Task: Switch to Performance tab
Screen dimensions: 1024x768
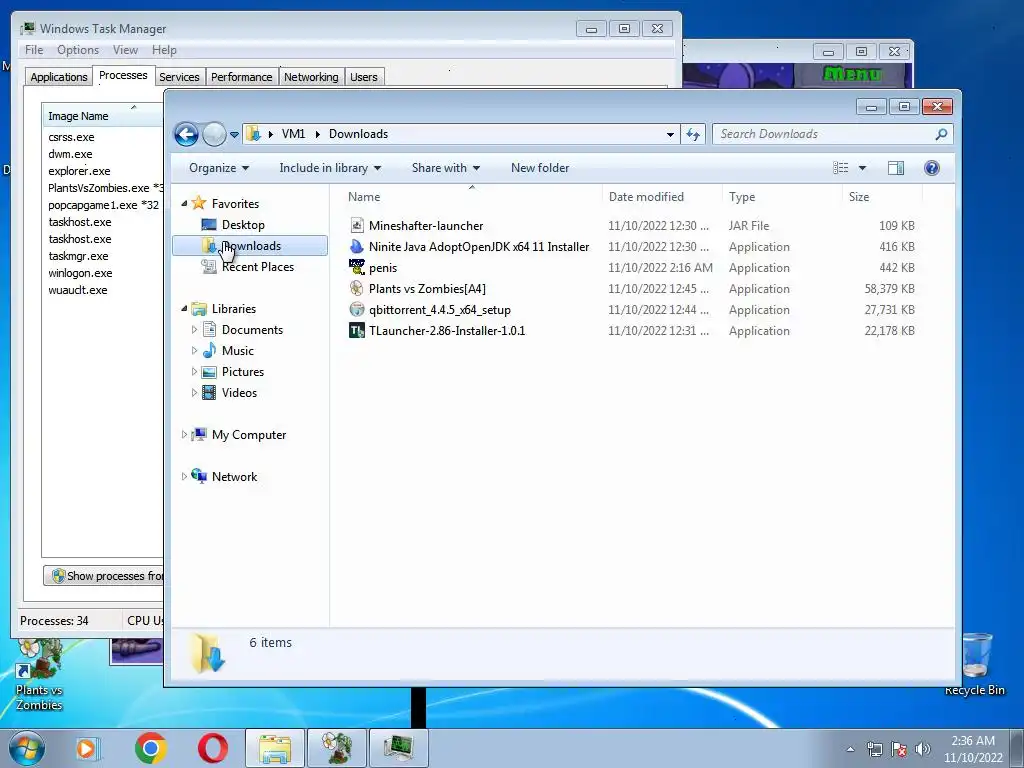Action: click(241, 77)
